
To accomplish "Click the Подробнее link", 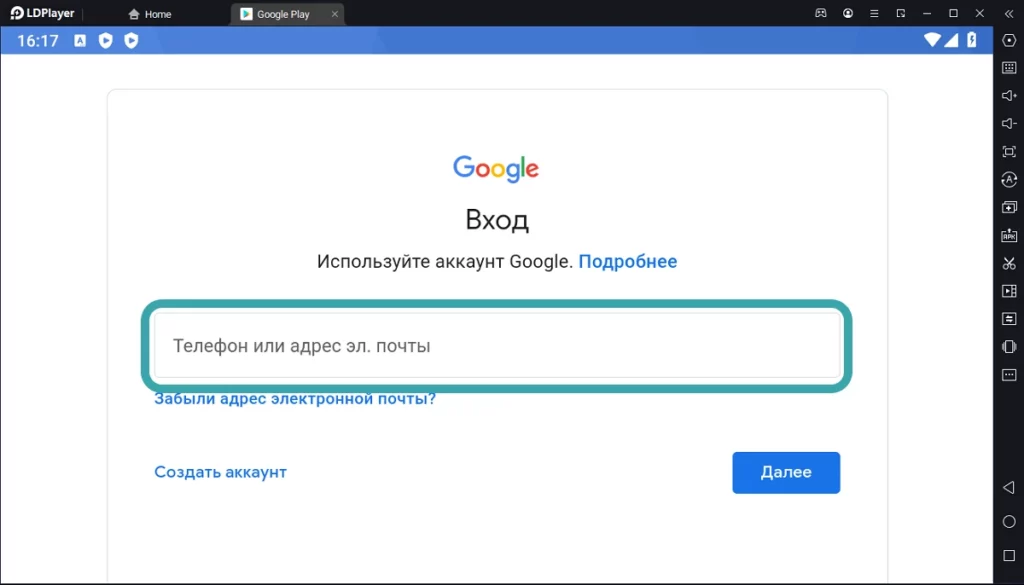I will [x=628, y=261].
